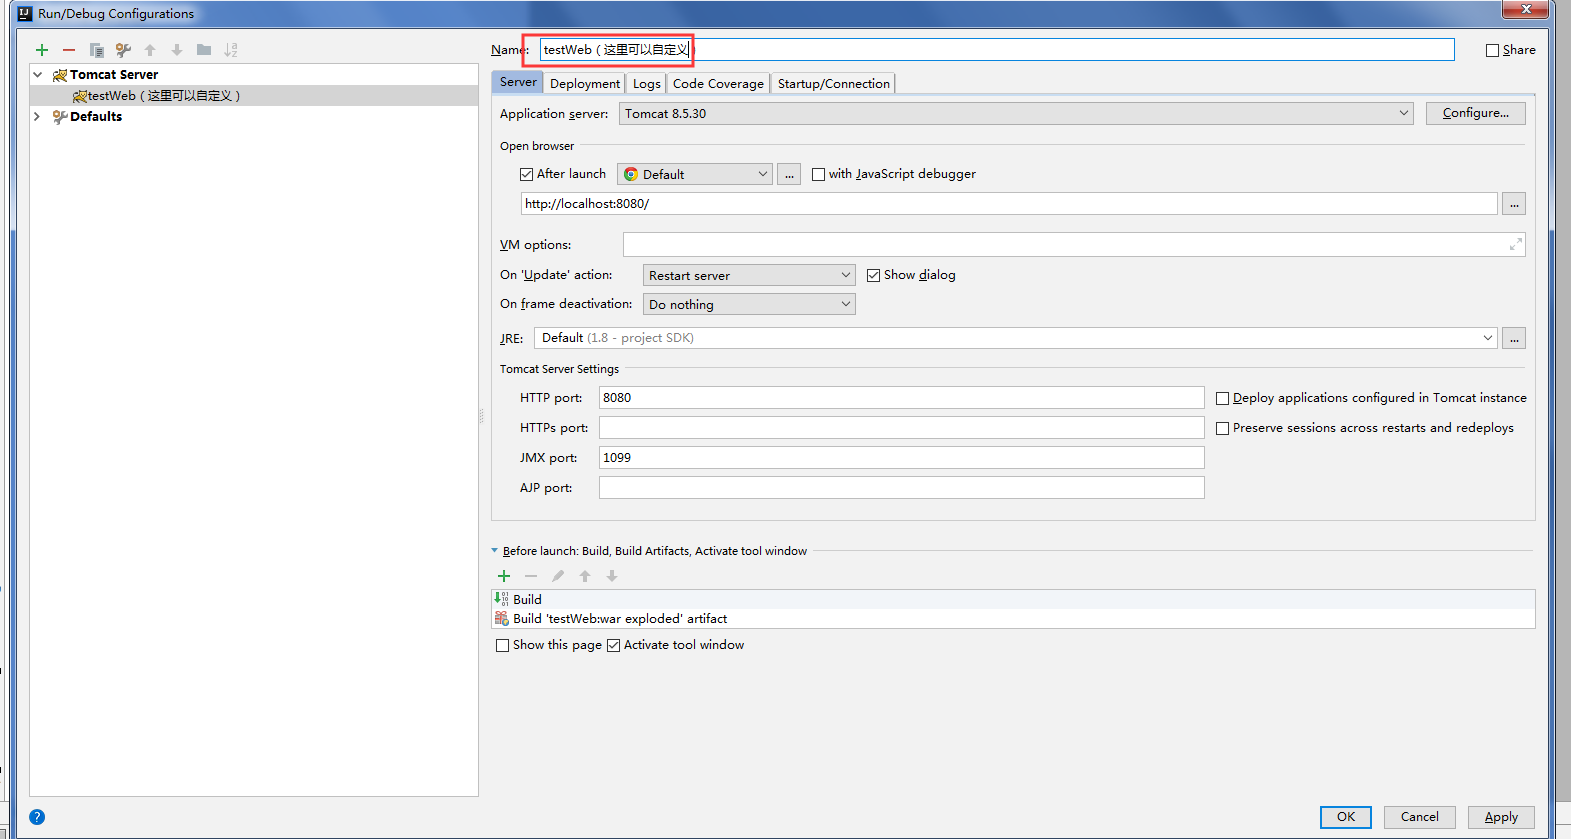The height and width of the screenshot is (839, 1571).
Task: Open On 'Update' action dropdown
Action: [749, 275]
